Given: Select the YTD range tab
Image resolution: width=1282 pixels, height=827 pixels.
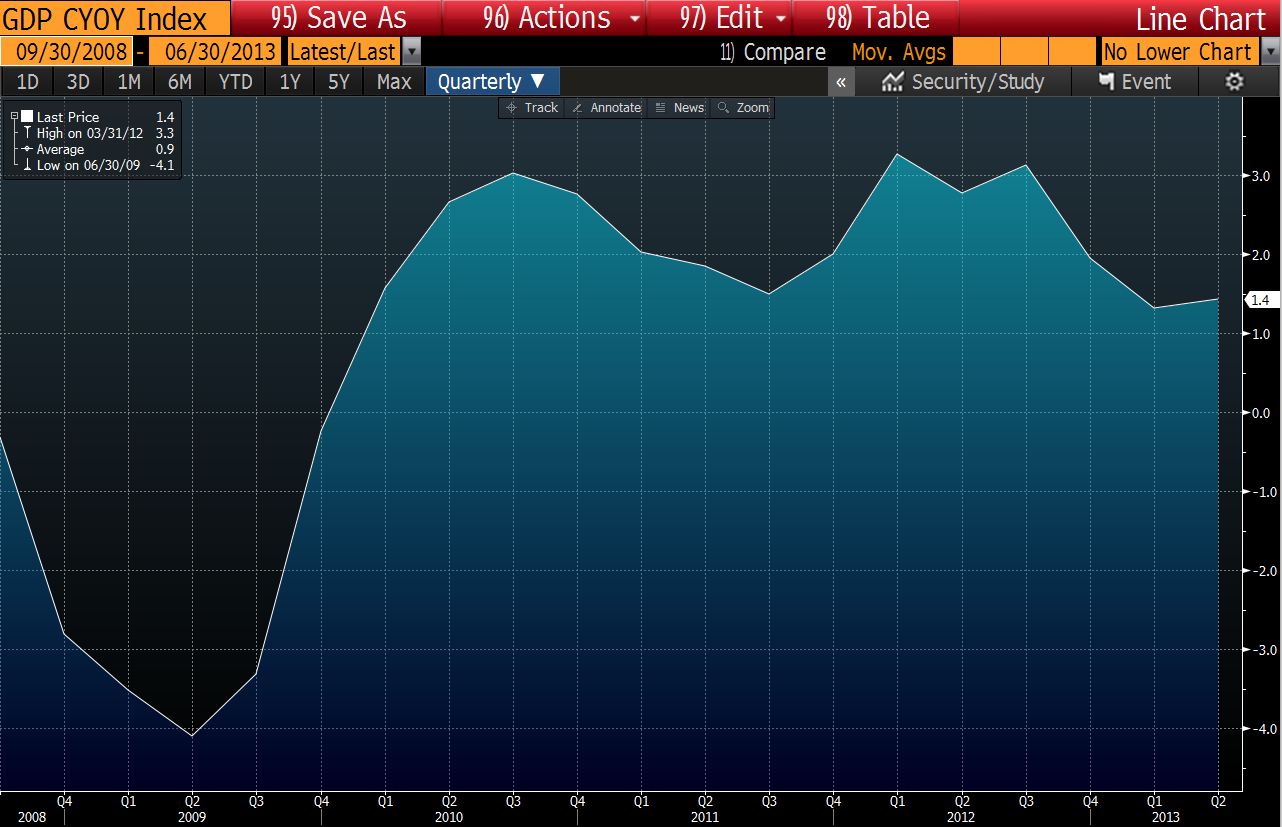Looking at the screenshot, I should (236, 82).
